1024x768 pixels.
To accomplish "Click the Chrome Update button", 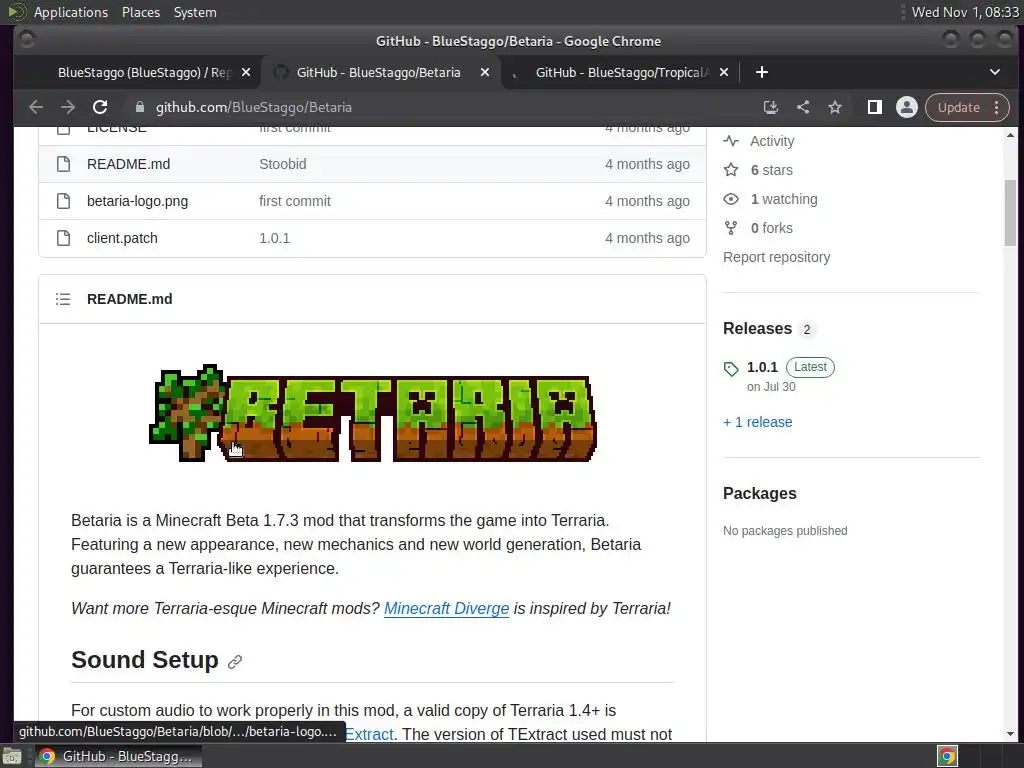I will [958, 107].
